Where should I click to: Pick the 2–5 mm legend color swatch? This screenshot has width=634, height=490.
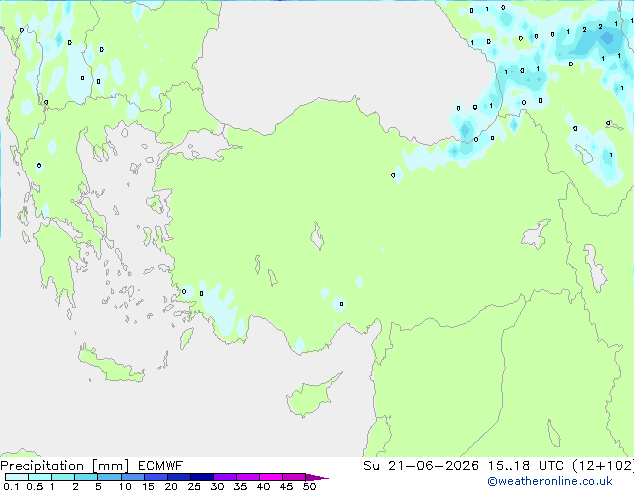[x=86, y=477]
